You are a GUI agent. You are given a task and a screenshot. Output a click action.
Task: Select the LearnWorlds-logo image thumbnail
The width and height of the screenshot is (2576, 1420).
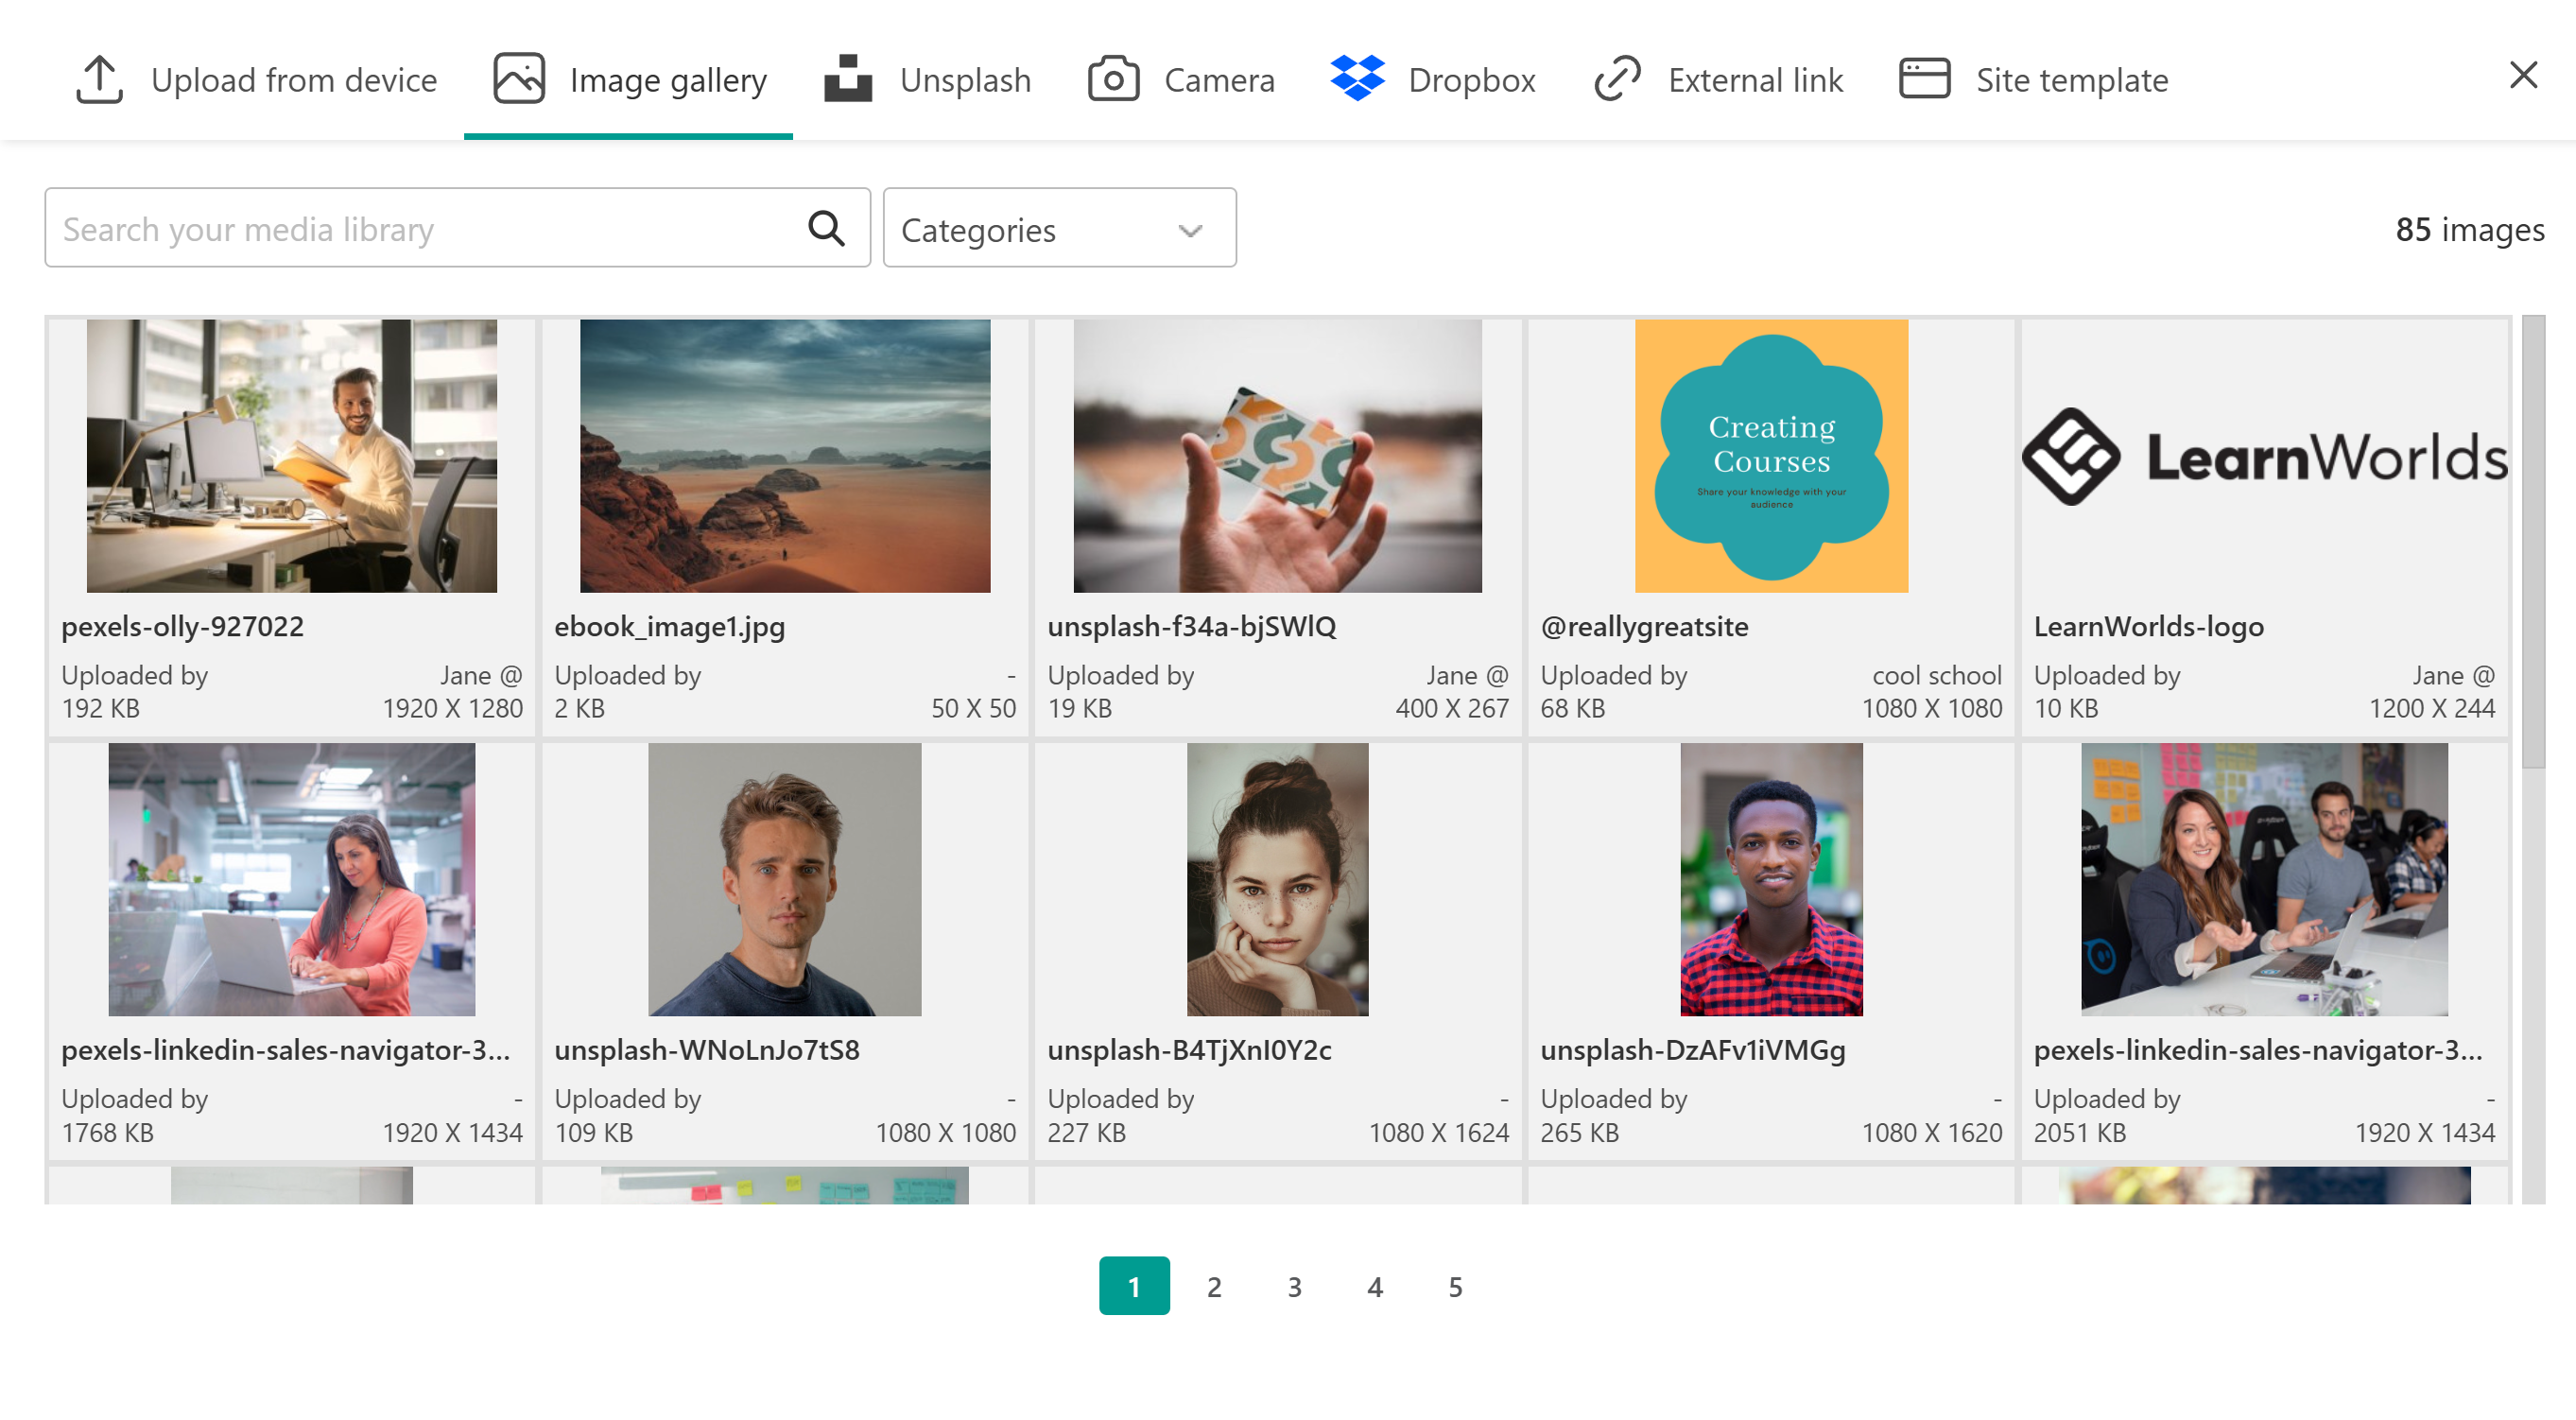pos(2264,457)
